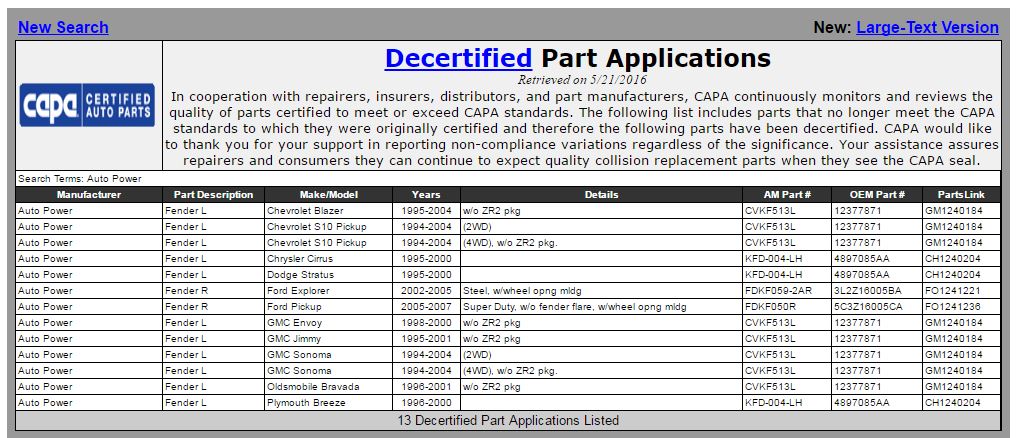Click the Make/Model column header
Screen dimensions: 1022x438
point(328,195)
